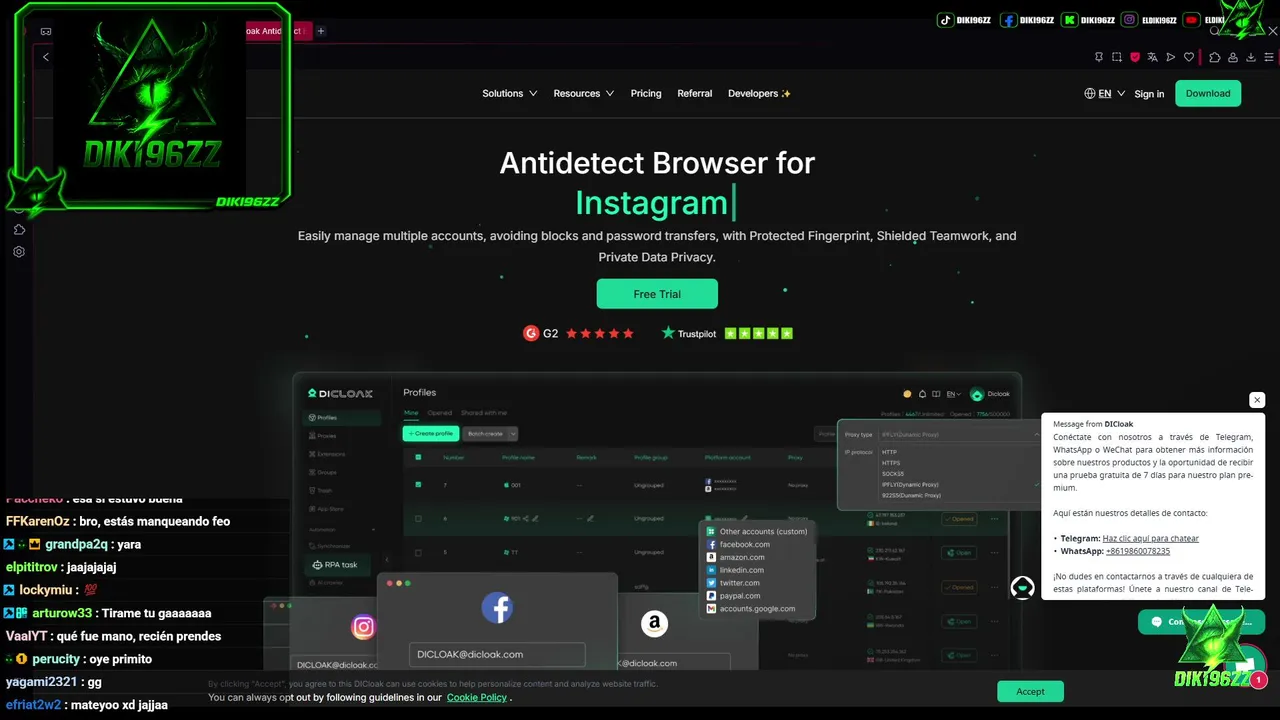Open the Cookie Policy link
This screenshot has width=1280, height=720.
click(x=477, y=697)
